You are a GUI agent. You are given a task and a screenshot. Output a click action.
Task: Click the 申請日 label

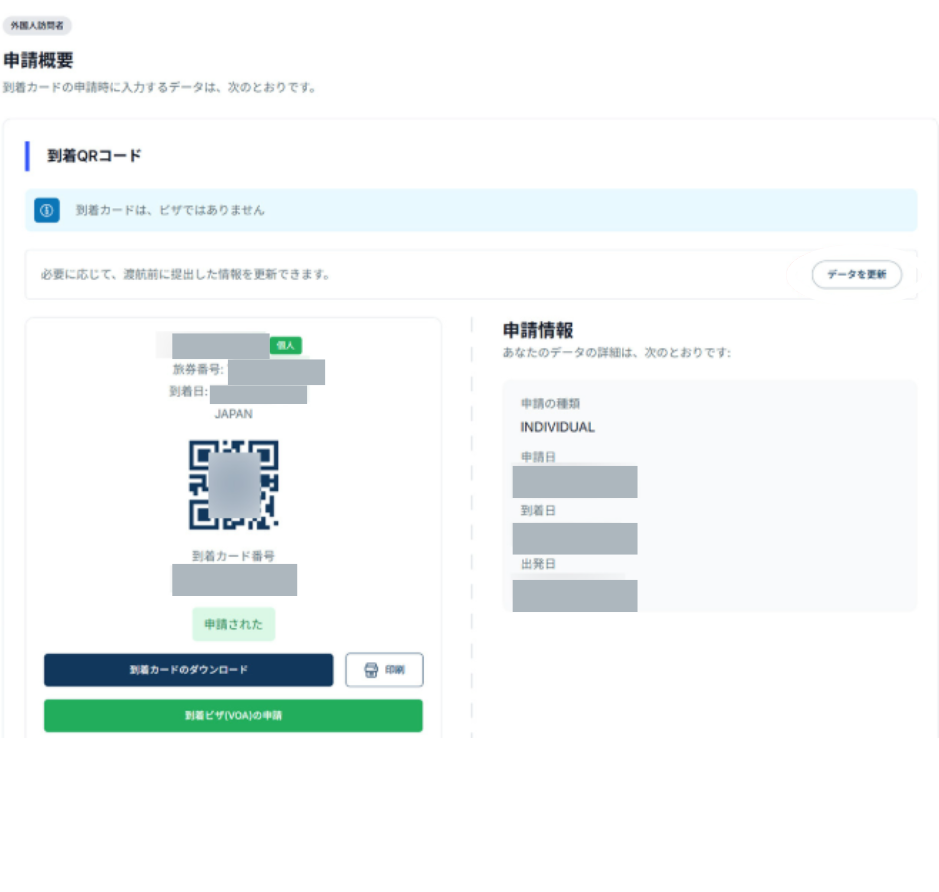(x=538, y=457)
